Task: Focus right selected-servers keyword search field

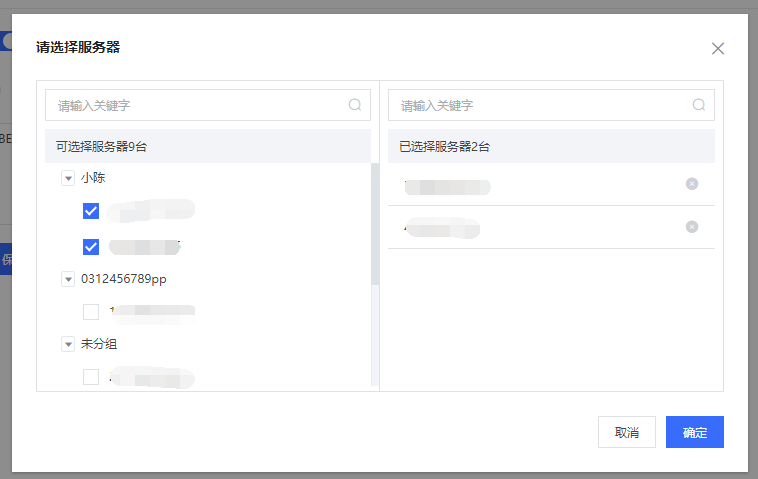Action: click(x=540, y=105)
